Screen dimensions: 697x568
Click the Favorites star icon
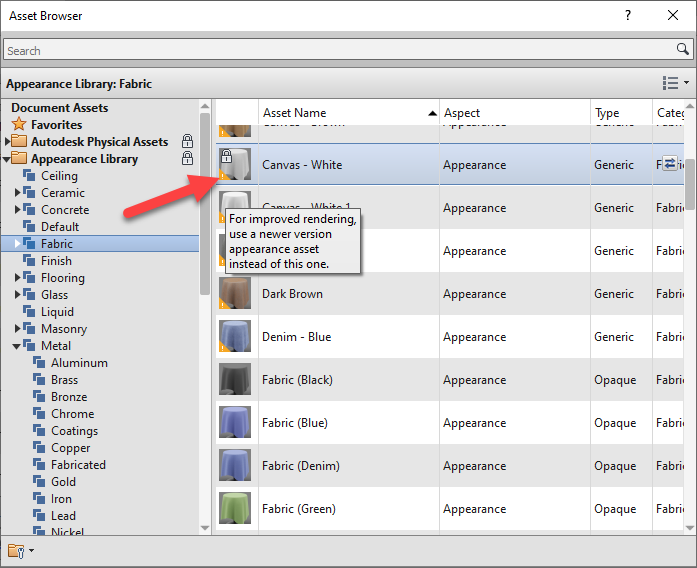tap(19, 124)
